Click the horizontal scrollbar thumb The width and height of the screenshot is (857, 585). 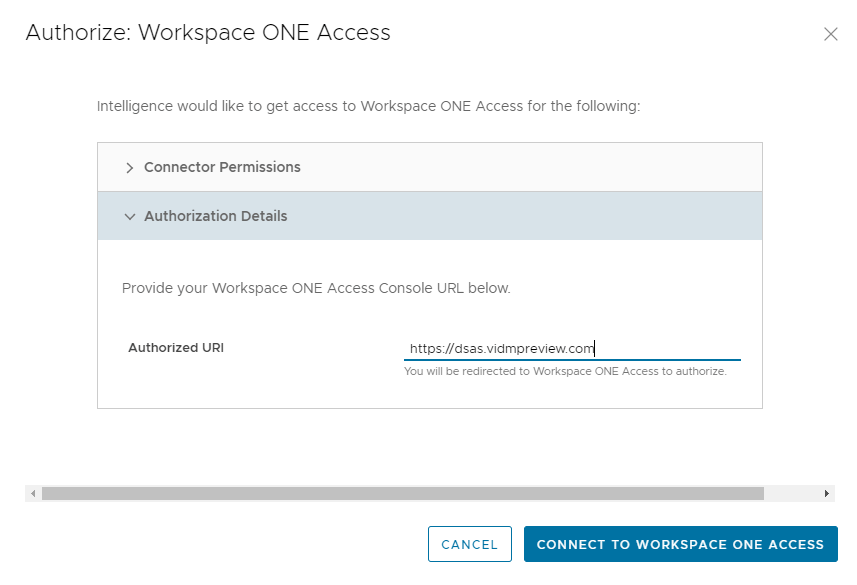[x=400, y=494]
